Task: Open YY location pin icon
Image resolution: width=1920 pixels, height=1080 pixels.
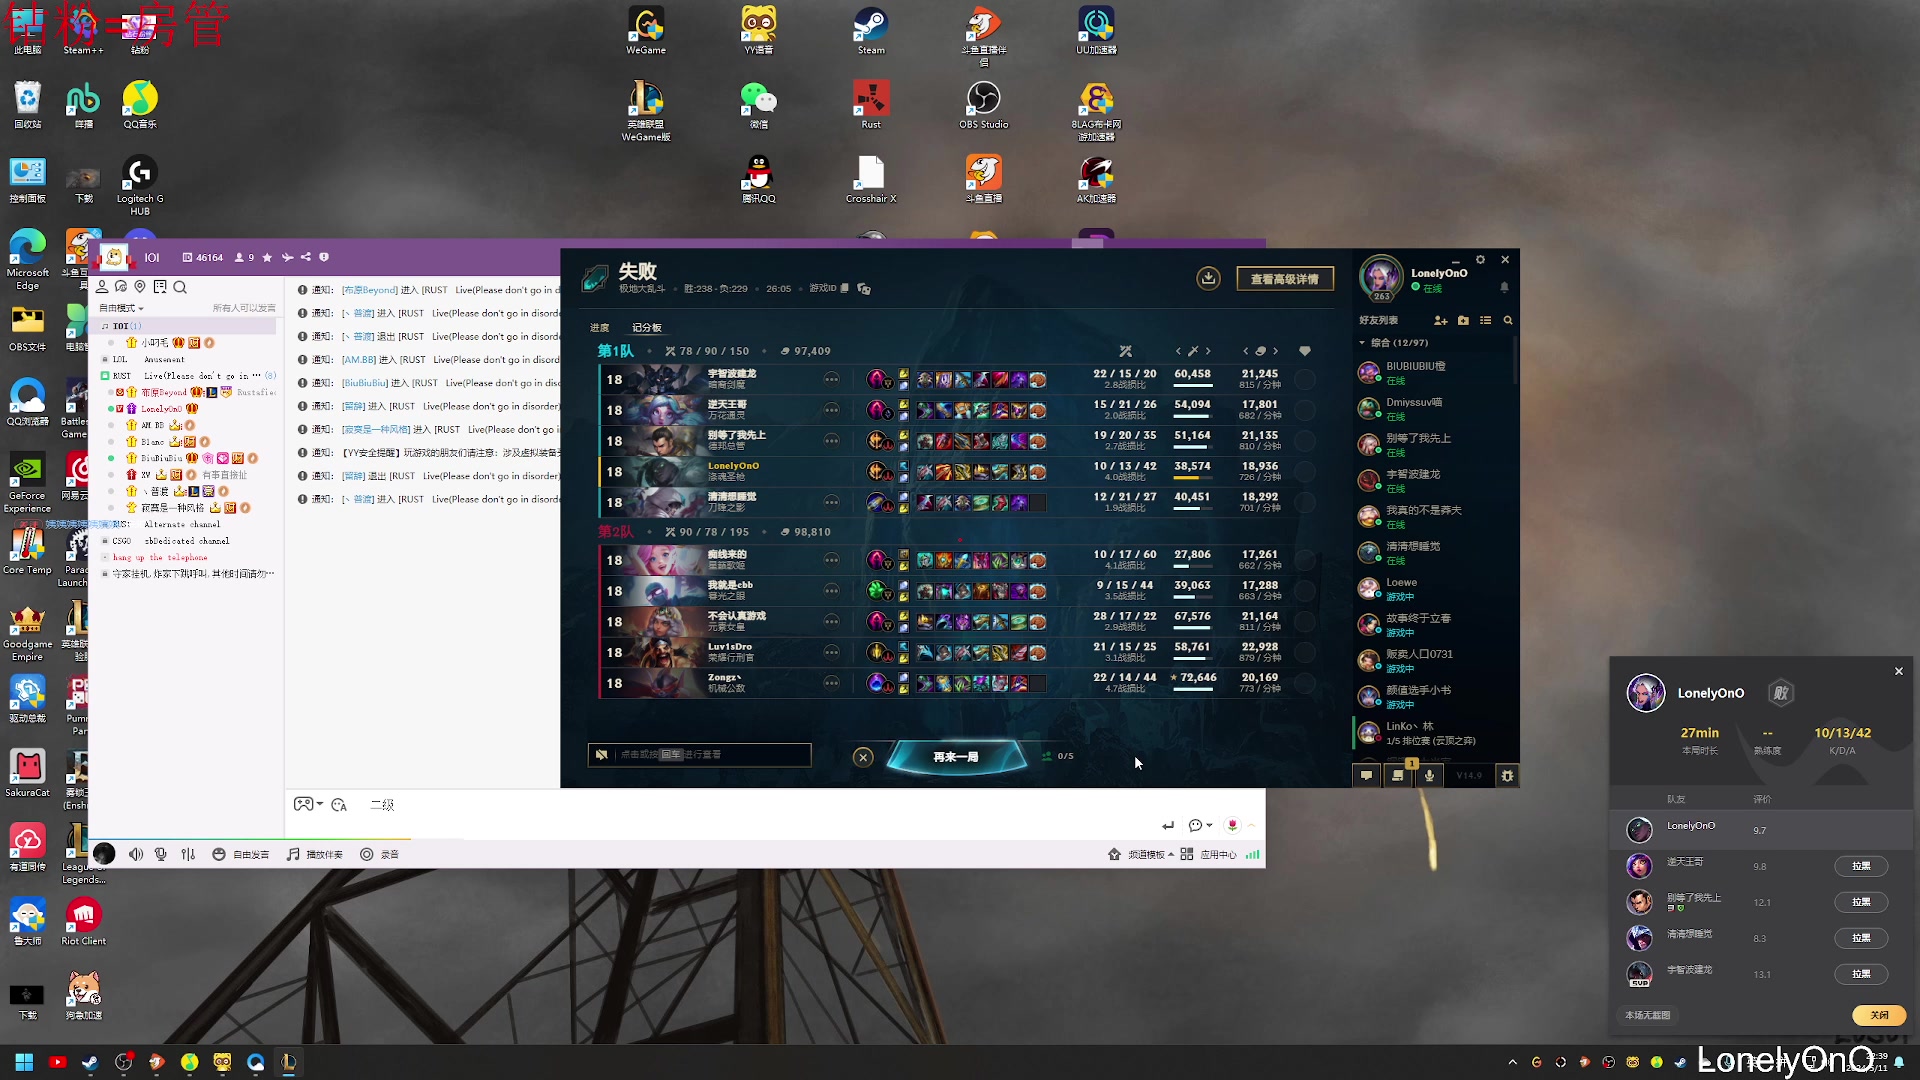Action: tap(140, 287)
